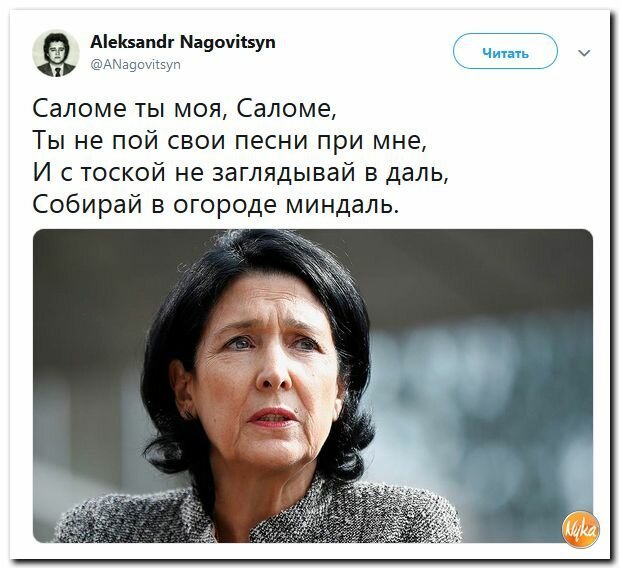Open the attached photo of the woman
The height and width of the screenshot is (570, 621).
pos(313,385)
